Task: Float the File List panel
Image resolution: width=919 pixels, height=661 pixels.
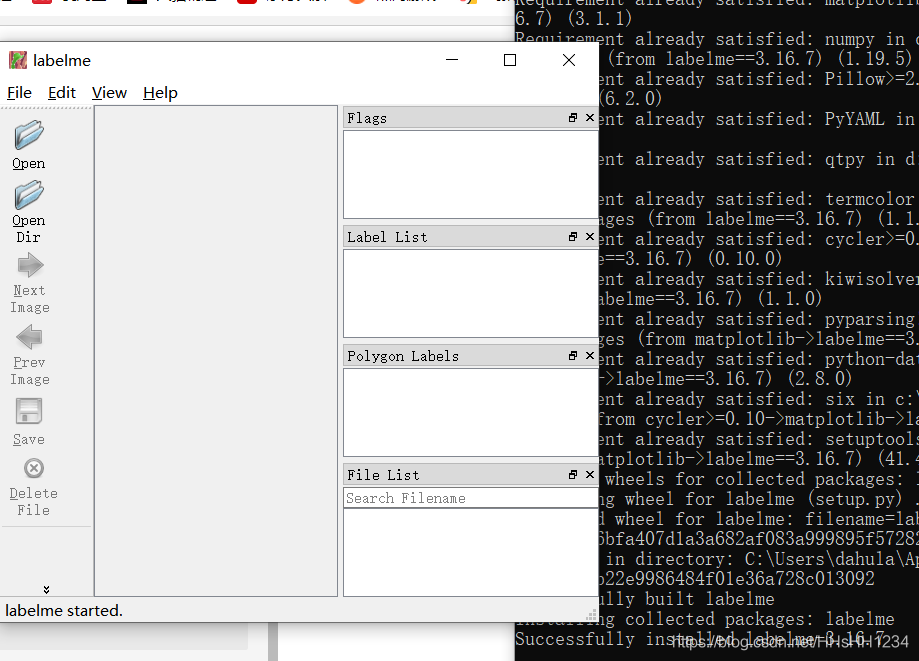Action: coord(573,475)
